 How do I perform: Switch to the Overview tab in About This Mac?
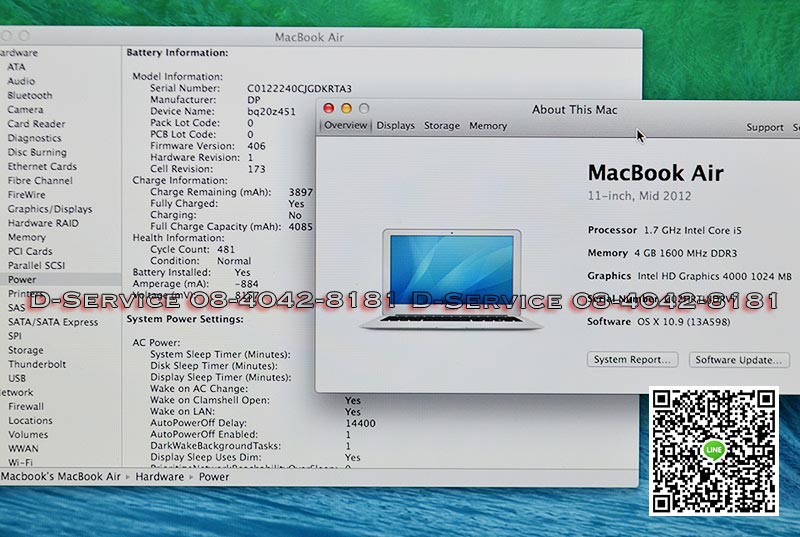[x=345, y=125]
